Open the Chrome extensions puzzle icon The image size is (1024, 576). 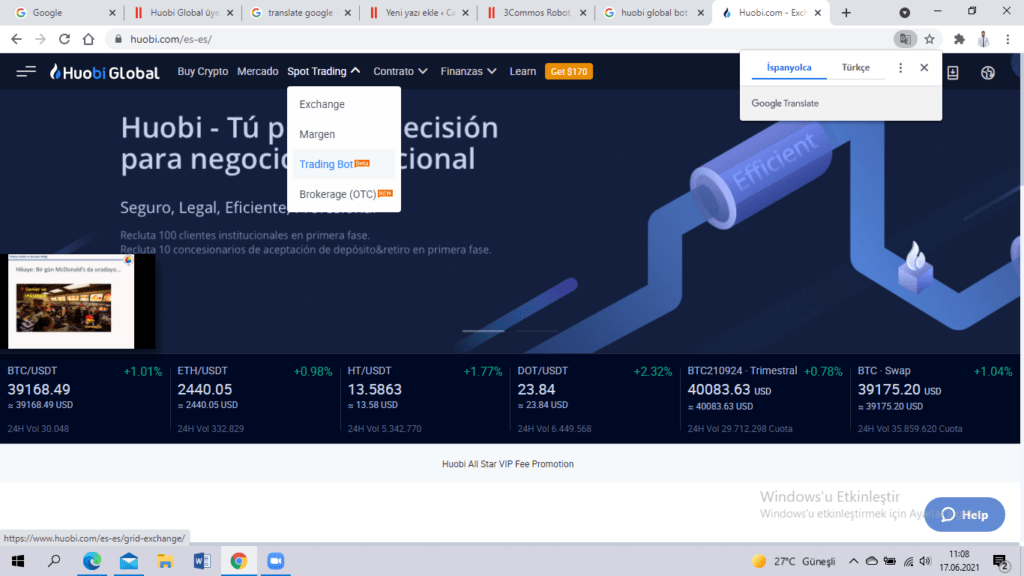pyautogui.click(x=959, y=39)
